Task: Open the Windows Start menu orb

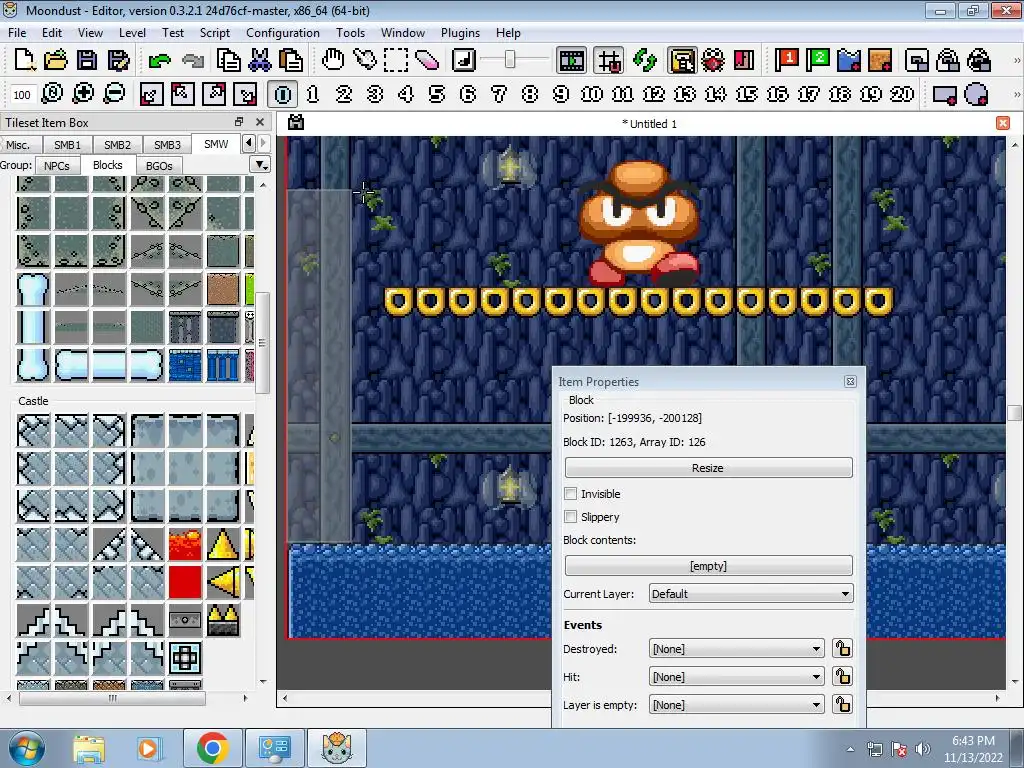Action: click(x=25, y=748)
